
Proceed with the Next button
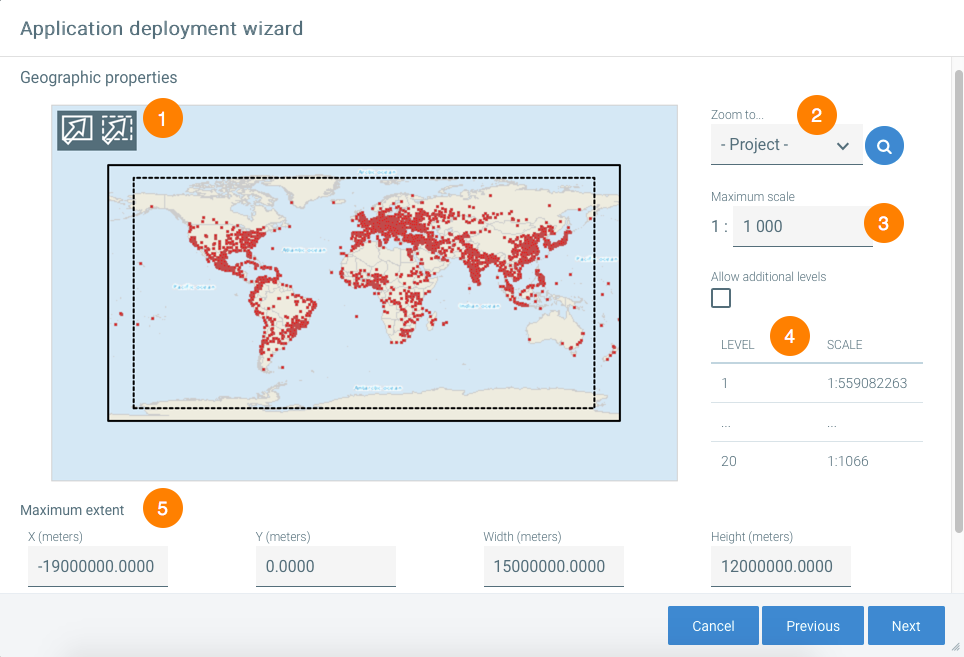(906, 626)
